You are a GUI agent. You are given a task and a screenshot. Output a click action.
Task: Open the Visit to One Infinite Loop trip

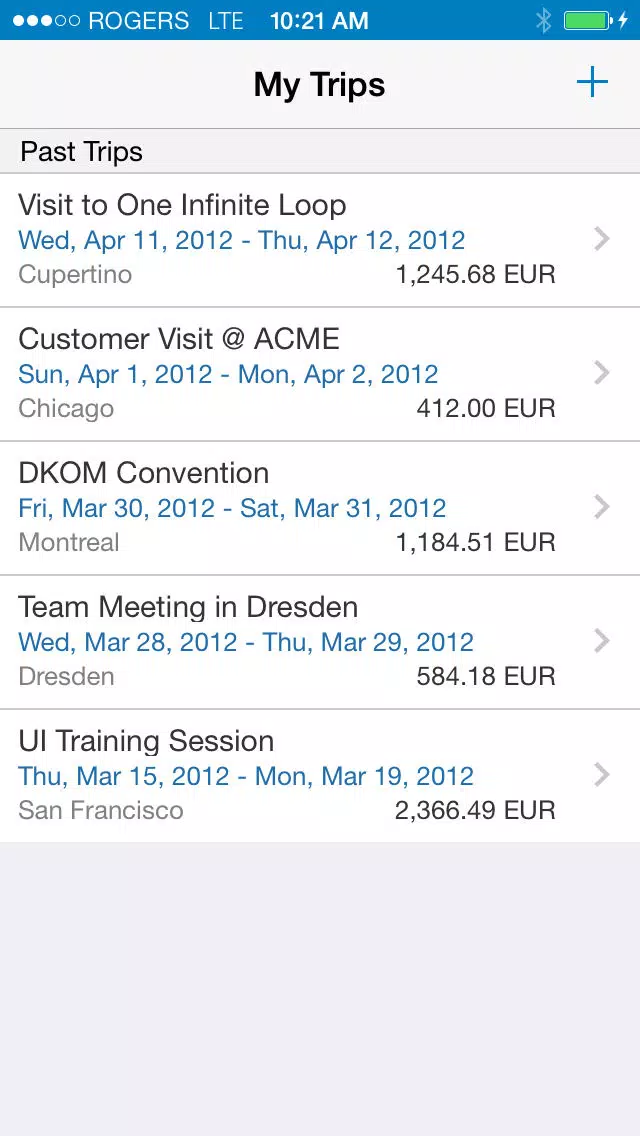point(182,205)
